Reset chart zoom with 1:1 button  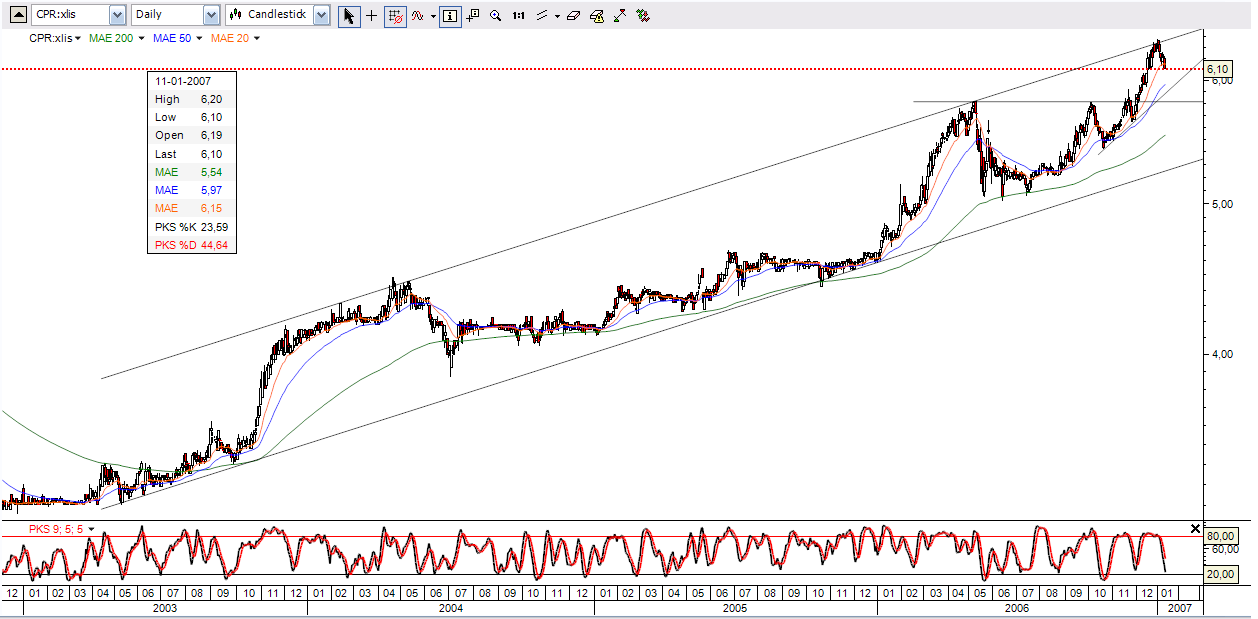coord(518,16)
